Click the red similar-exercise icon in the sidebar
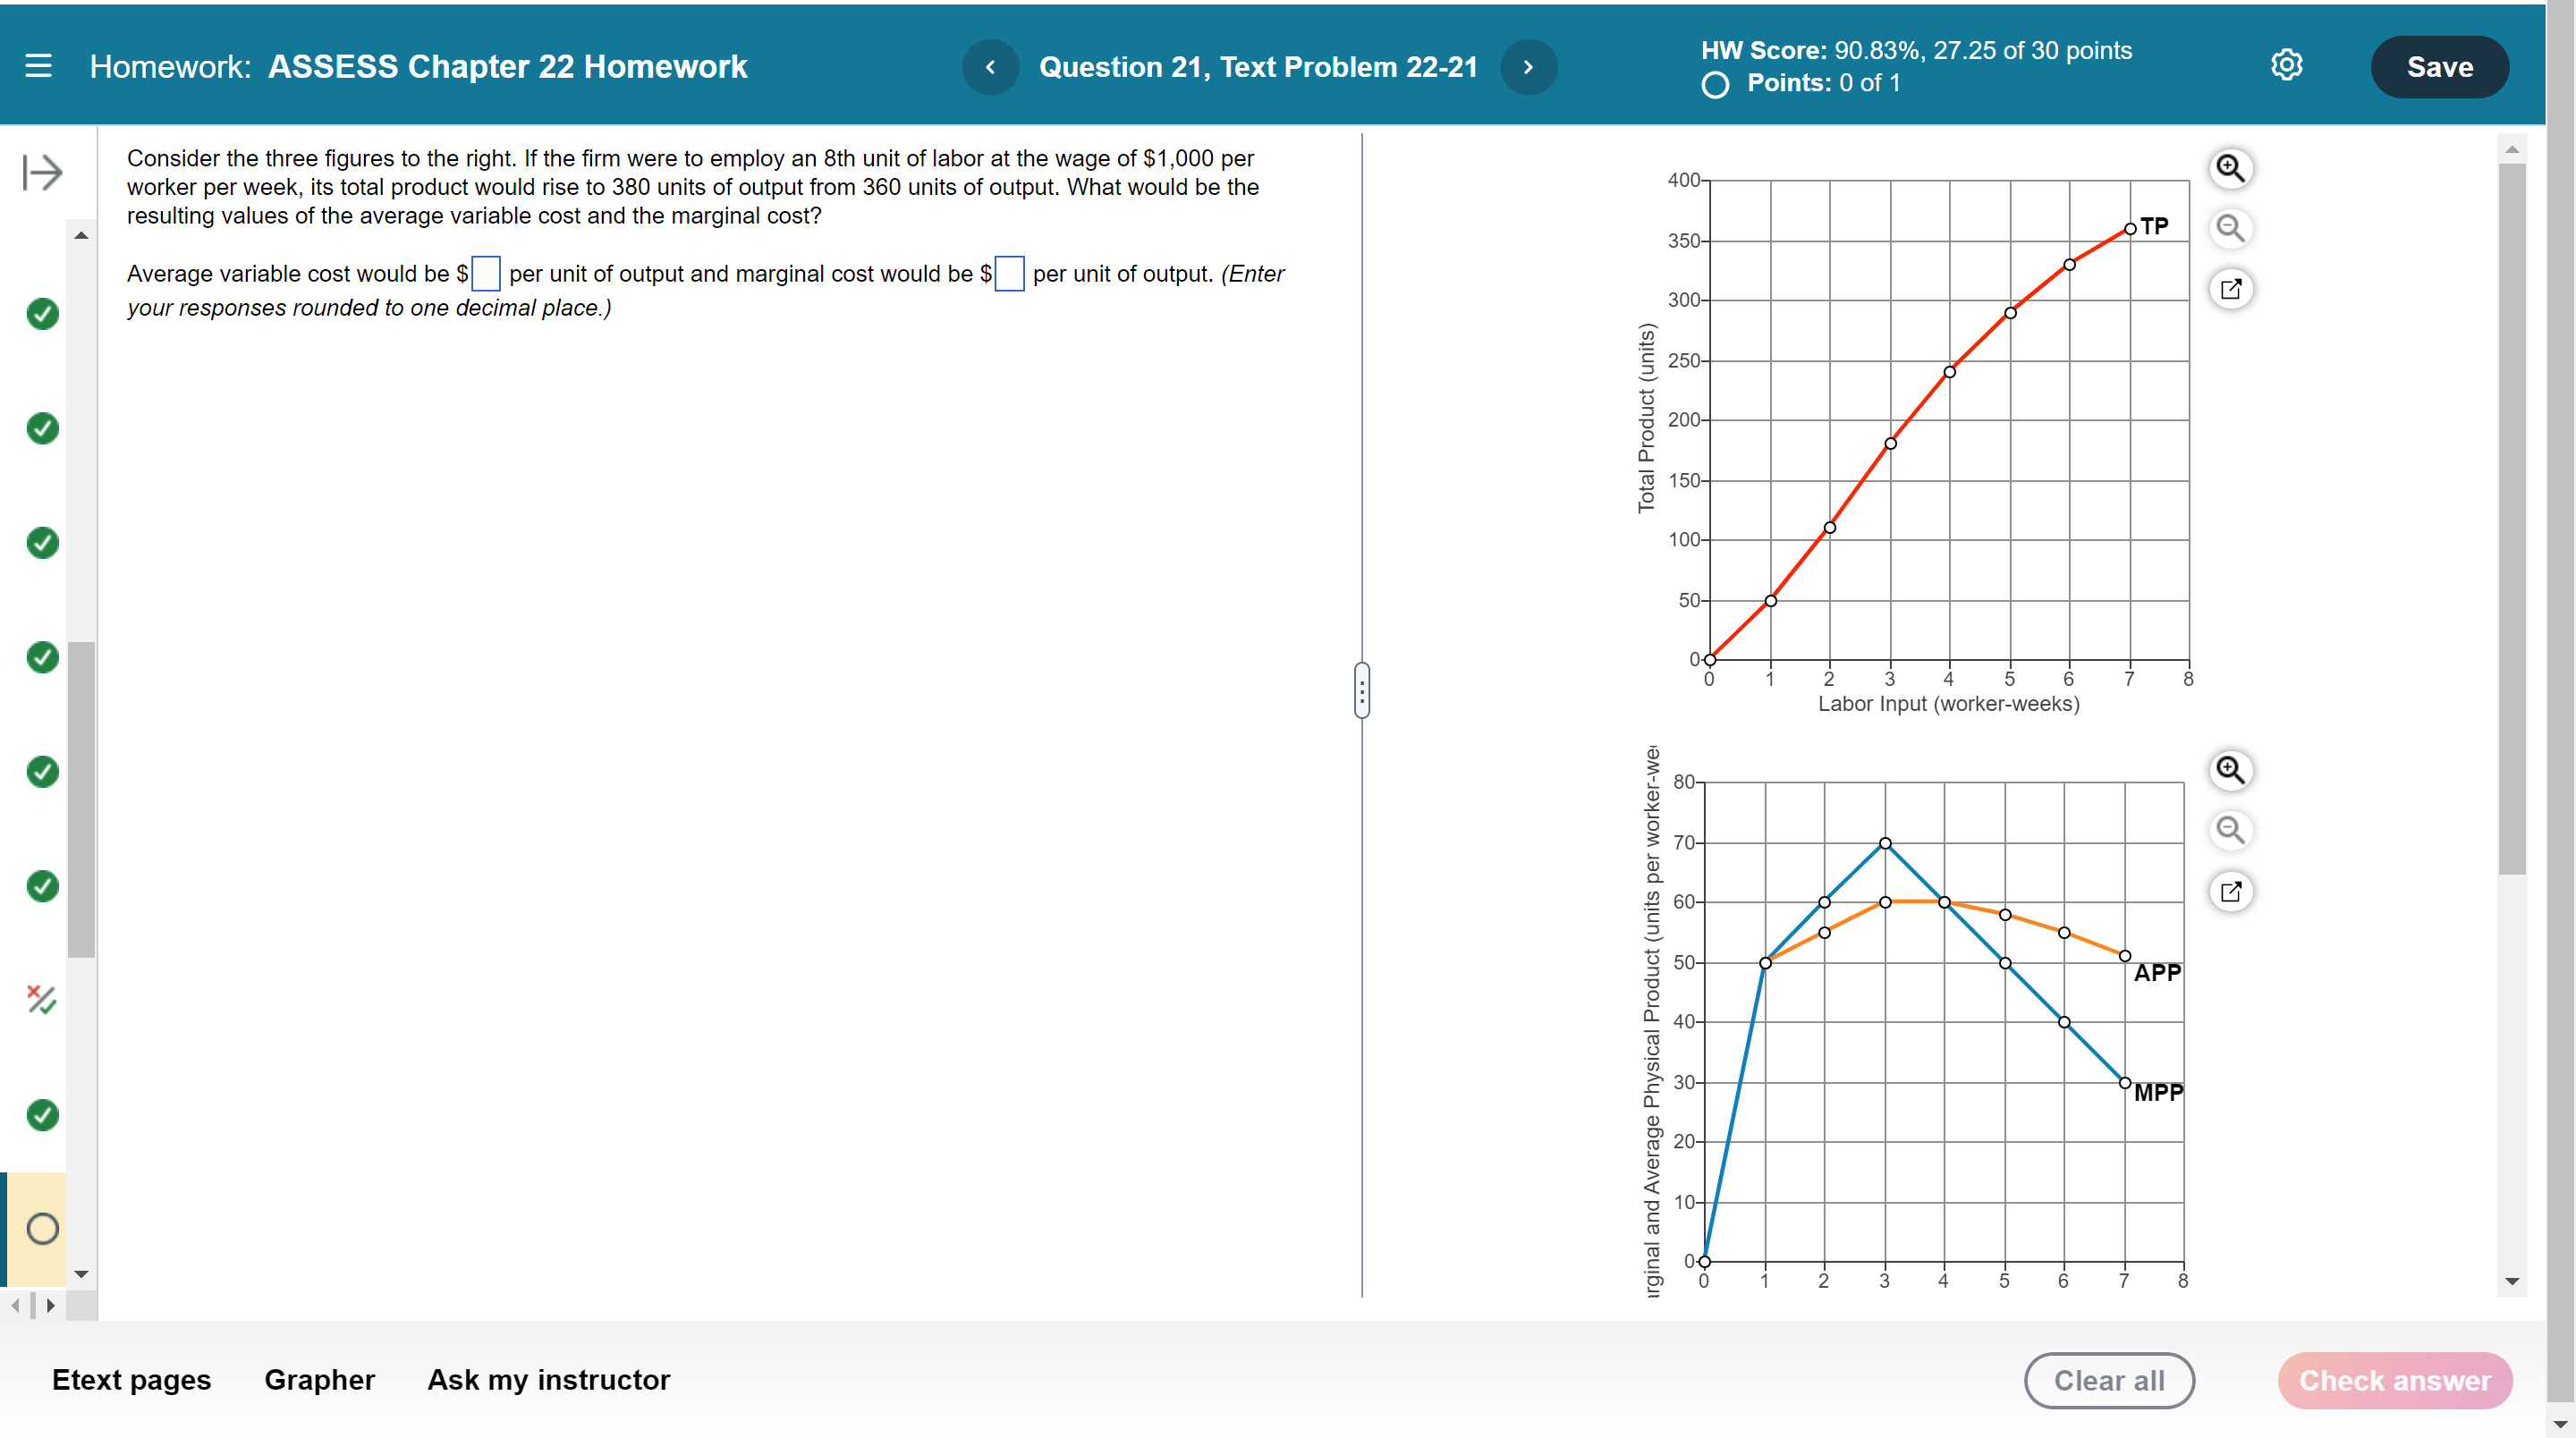The height and width of the screenshot is (1438, 2576). (x=41, y=1000)
